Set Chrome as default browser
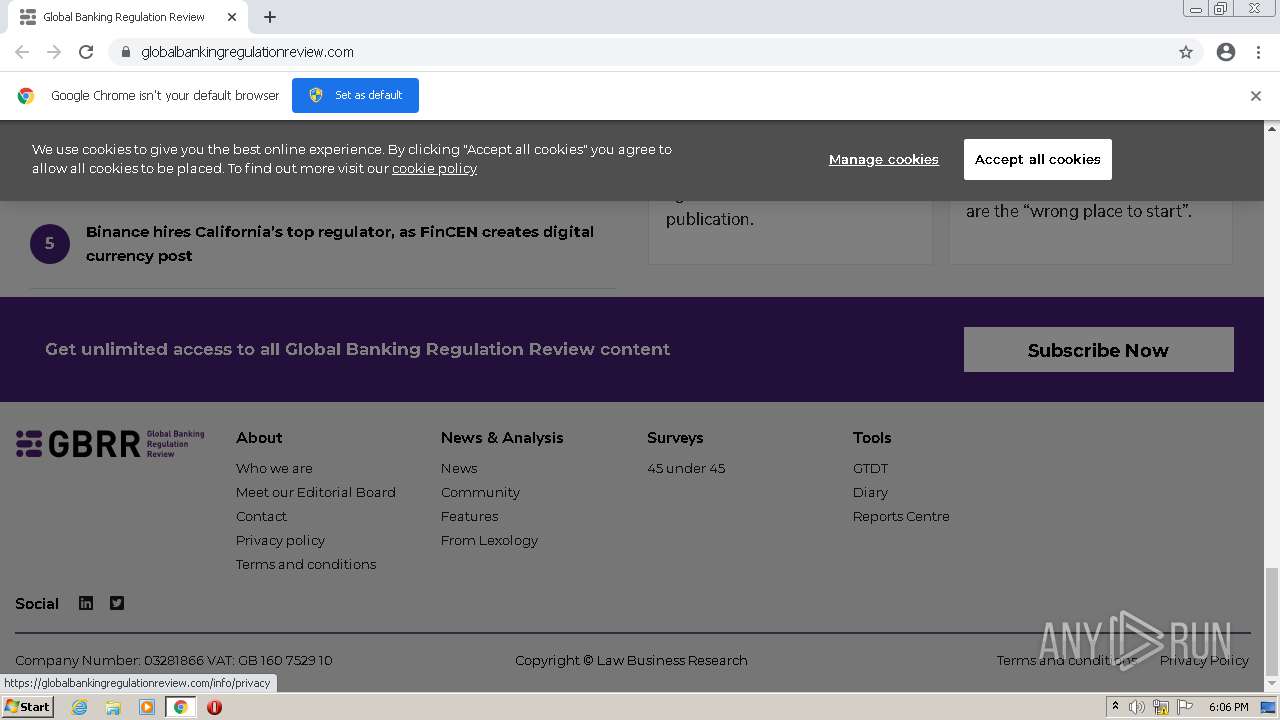 click(355, 95)
